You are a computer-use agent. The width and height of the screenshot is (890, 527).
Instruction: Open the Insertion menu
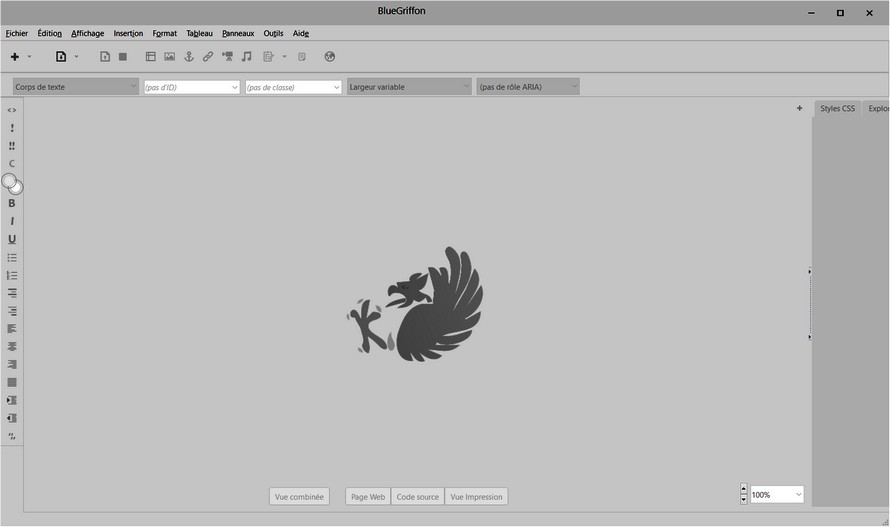[128, 33]
